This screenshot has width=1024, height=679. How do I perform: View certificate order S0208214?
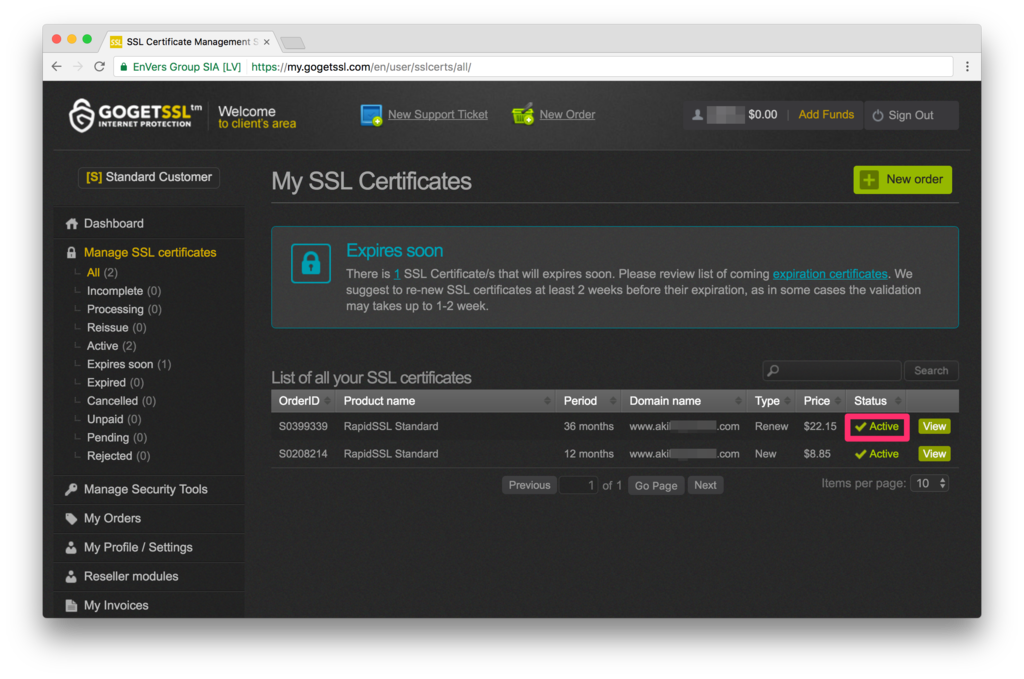pos(934,454)
